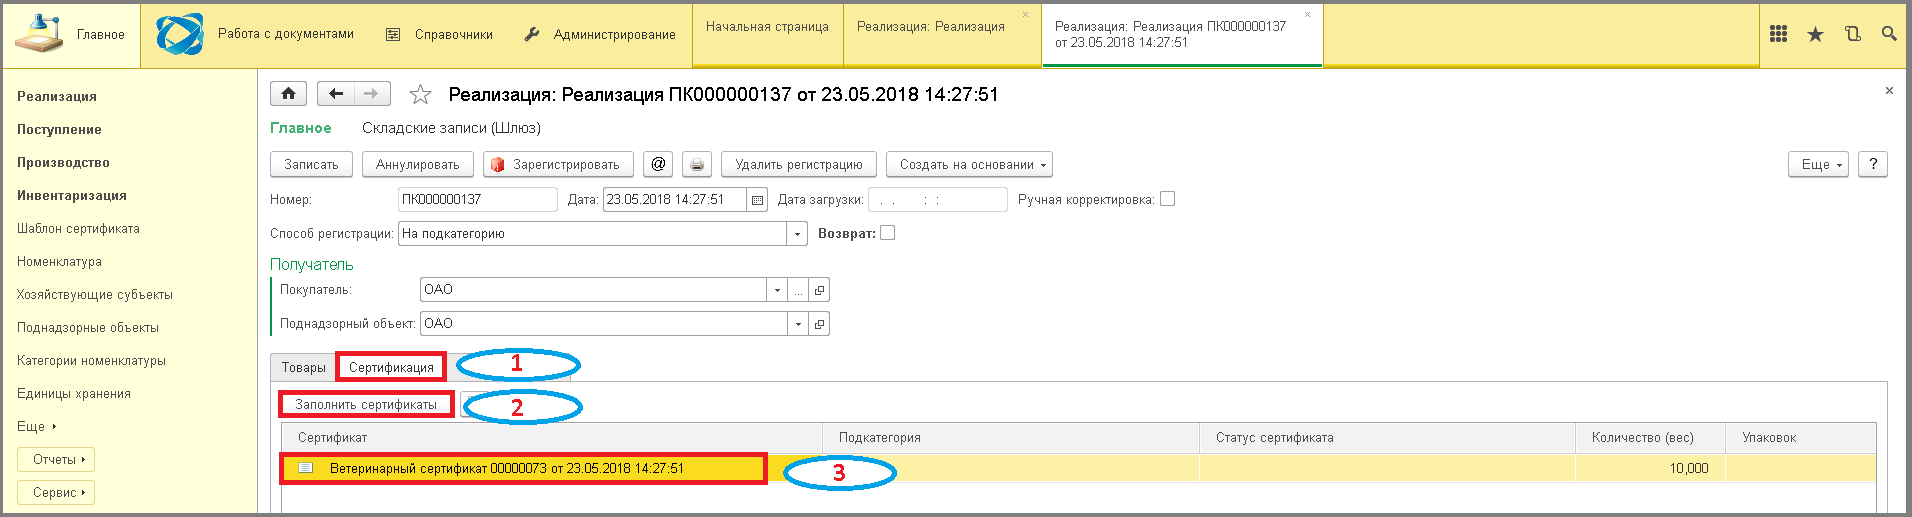Click the help question mark button
This screenshot has width=1912, height=517.
(x=1873, y=164)
